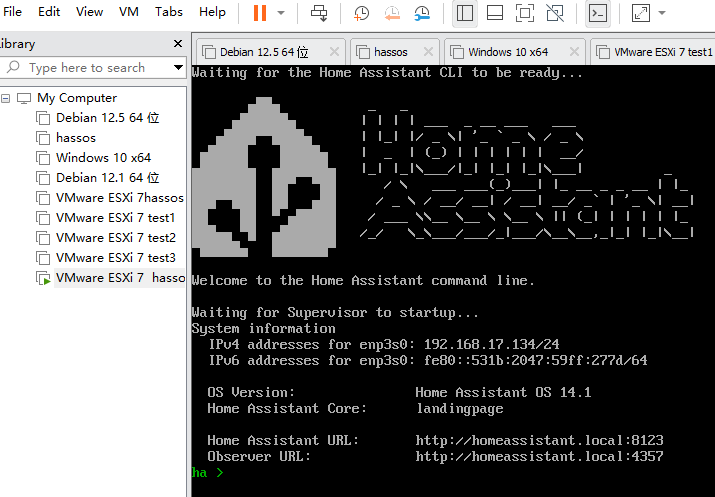This screenshot has height=497, width=715.
Task: Open the Snapshot Manager icon
Action: click(422, 13)
